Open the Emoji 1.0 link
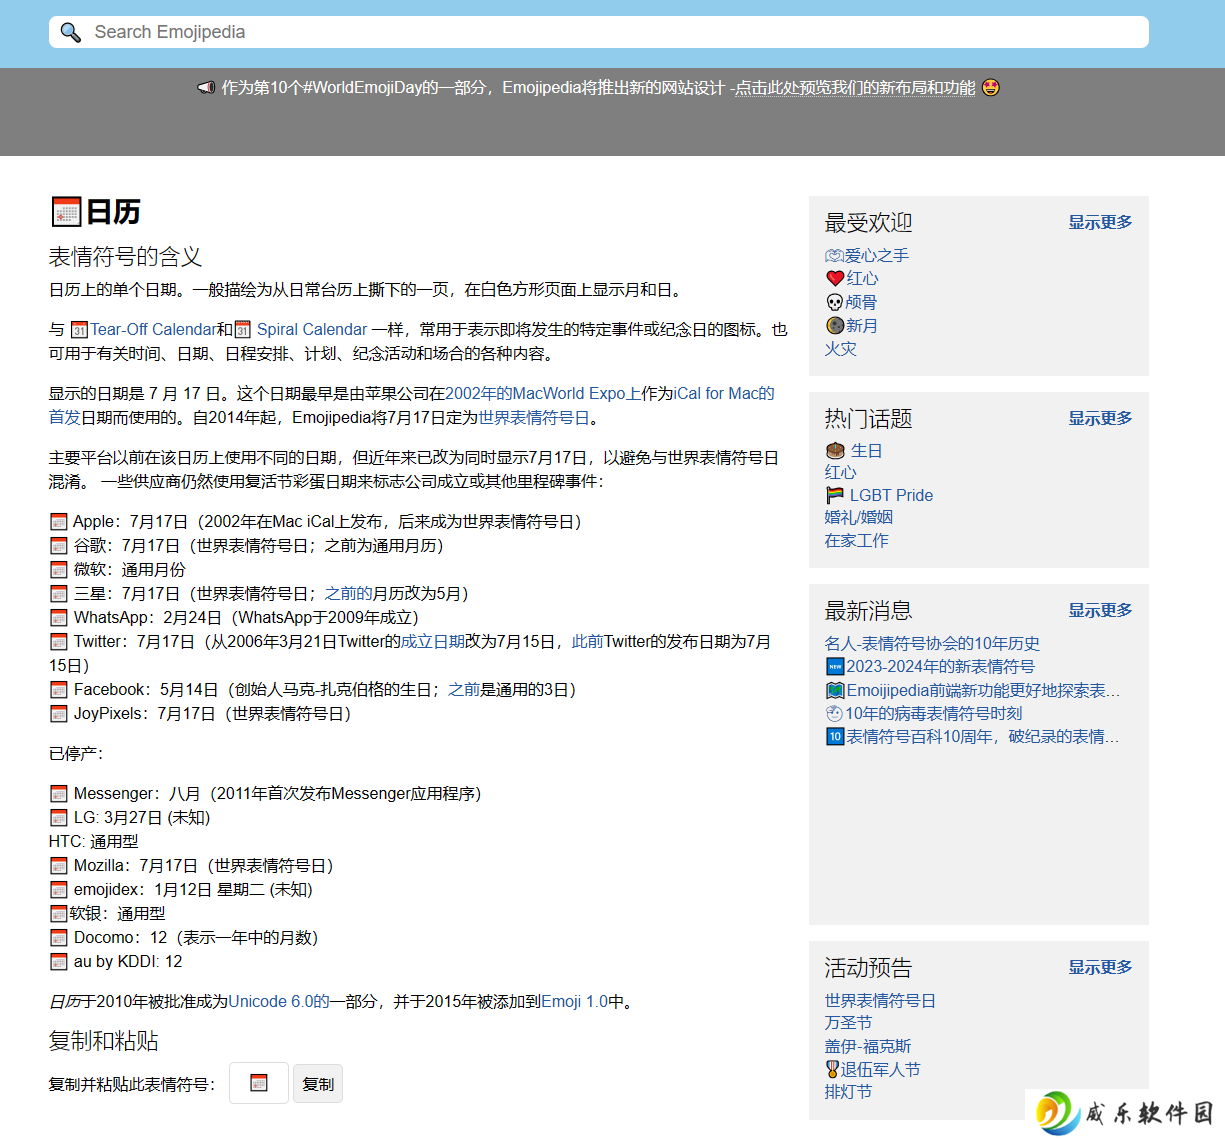 pyautogui.click(x=575, y=1002)
